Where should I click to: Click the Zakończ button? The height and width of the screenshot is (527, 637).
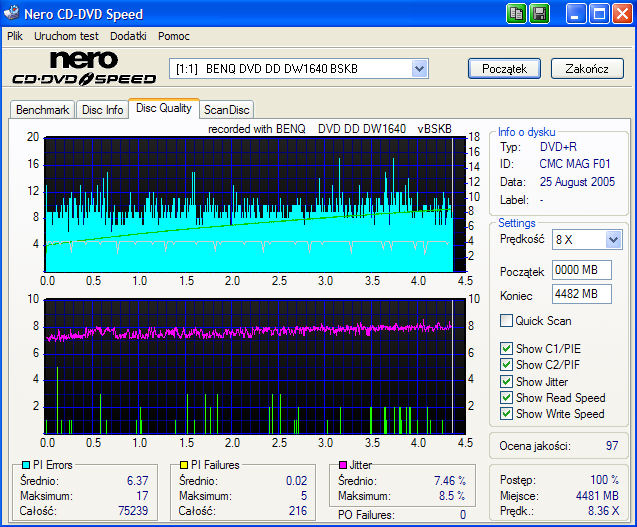tap(587, 69)
